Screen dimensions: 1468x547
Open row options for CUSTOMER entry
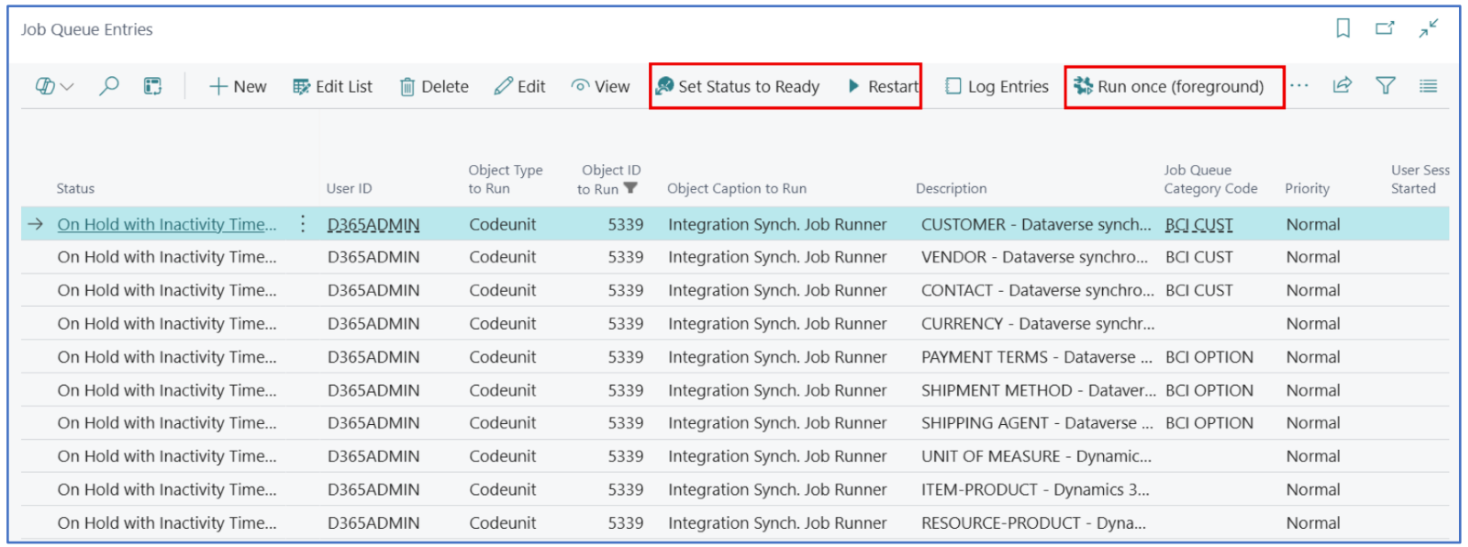(303, 225)
